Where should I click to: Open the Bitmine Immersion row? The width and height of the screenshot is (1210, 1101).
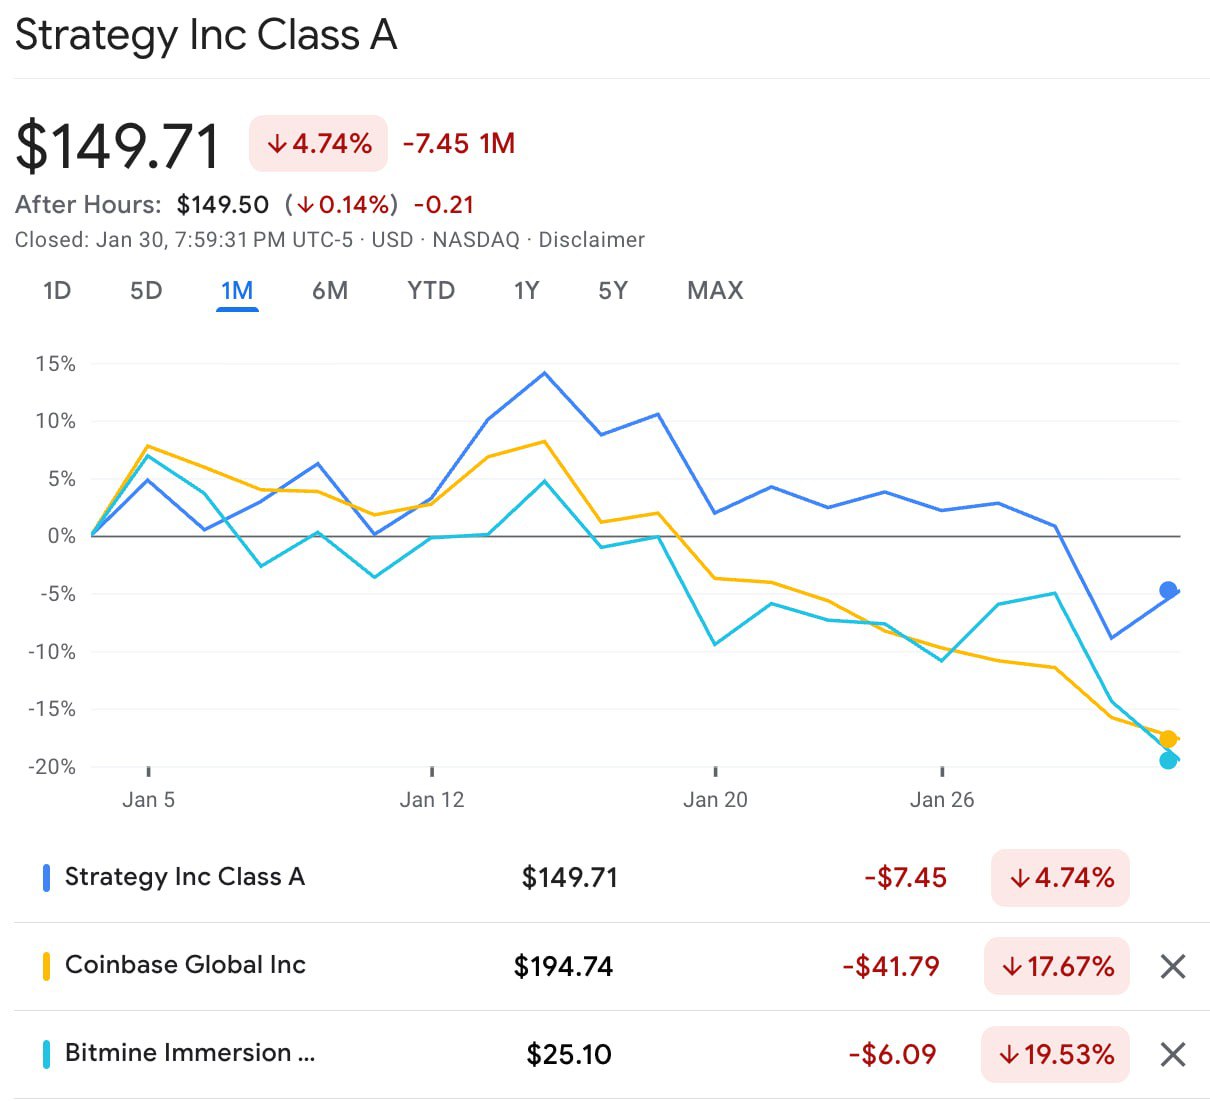(190, 1053)
